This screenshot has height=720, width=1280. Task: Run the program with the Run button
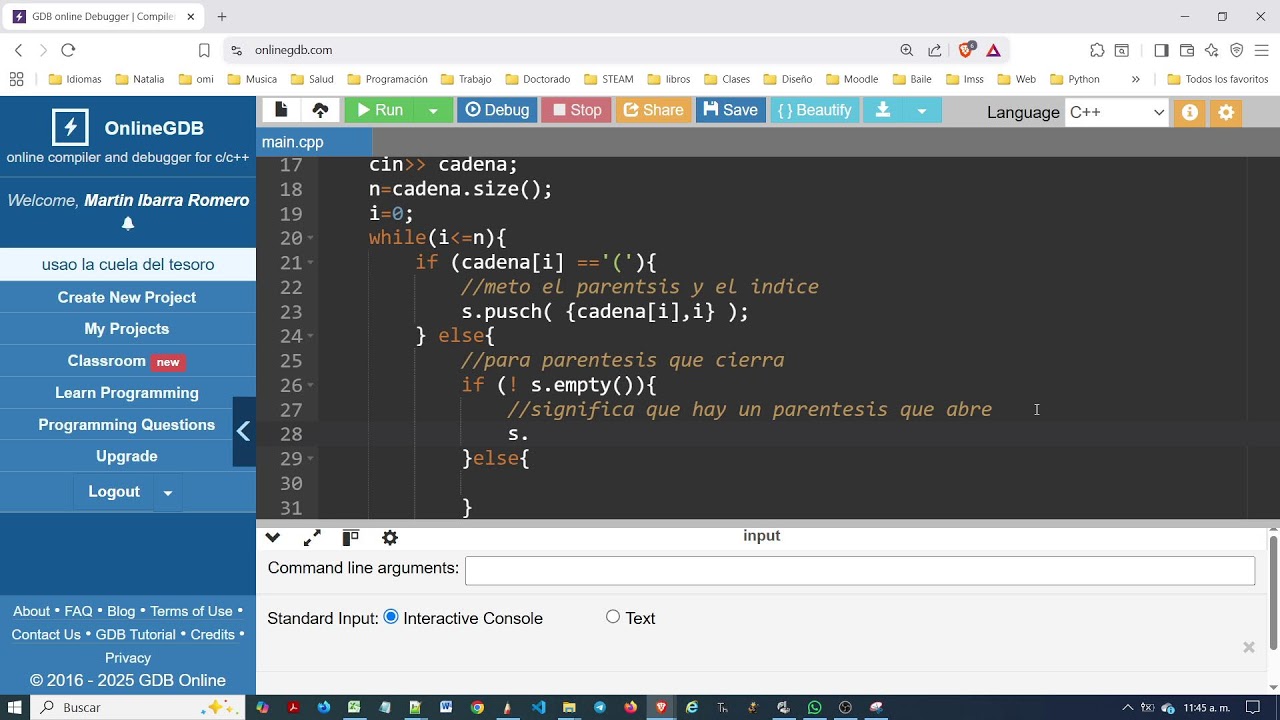[x=380, y=110]
